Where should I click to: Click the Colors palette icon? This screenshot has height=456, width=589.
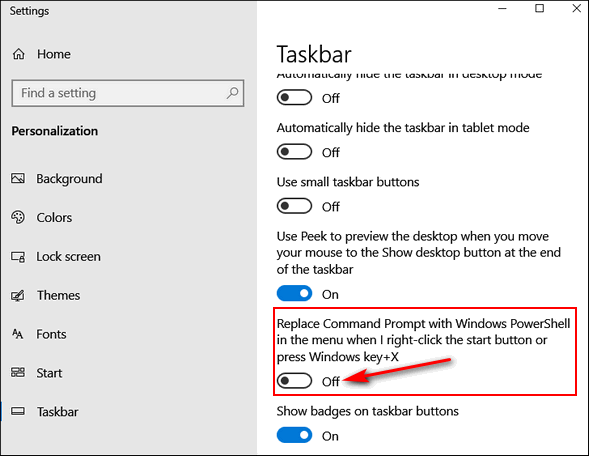[x=18, y=217]
